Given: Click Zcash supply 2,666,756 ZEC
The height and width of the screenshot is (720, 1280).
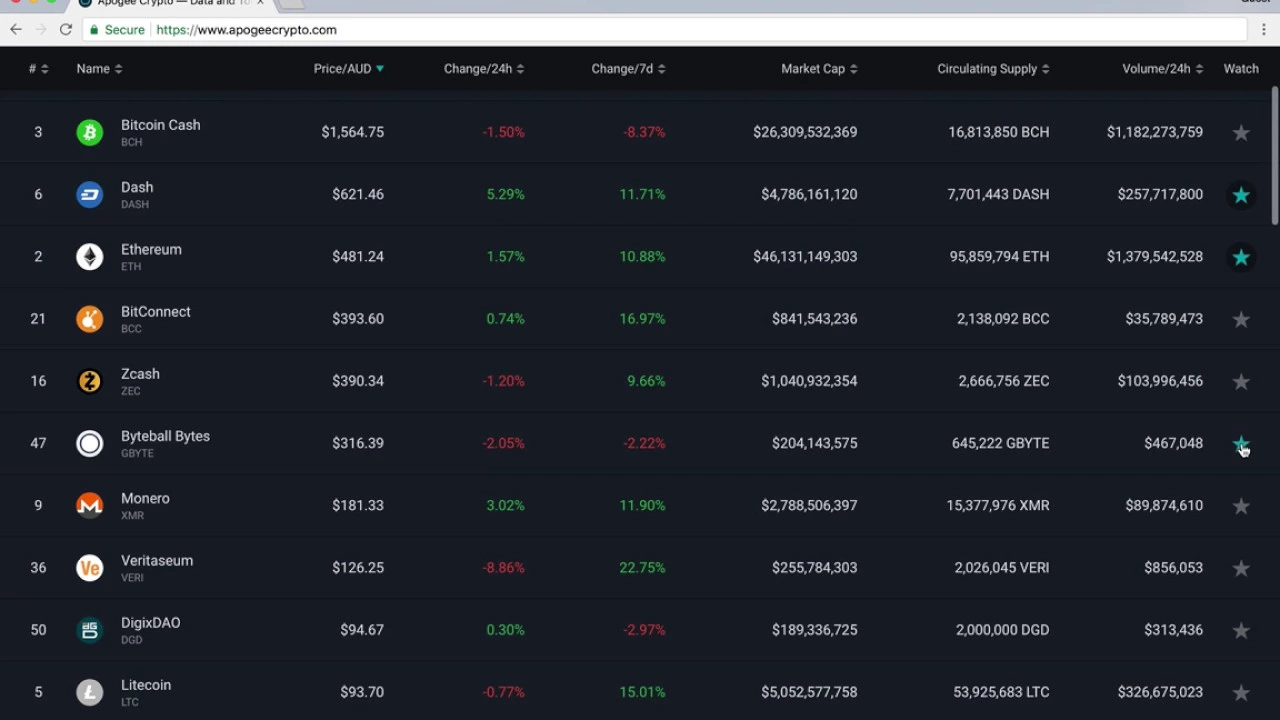Looking at the screenshot, I should pos(1003,381).
